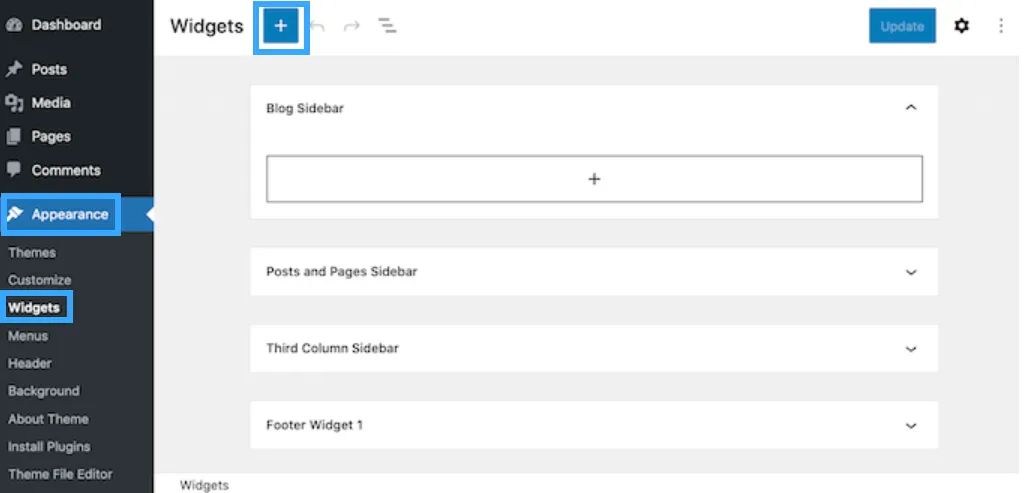Open Header submenu link
The width and height of the screenshot is (1034, 493).
pyautogui.click(x=30, y=363)
